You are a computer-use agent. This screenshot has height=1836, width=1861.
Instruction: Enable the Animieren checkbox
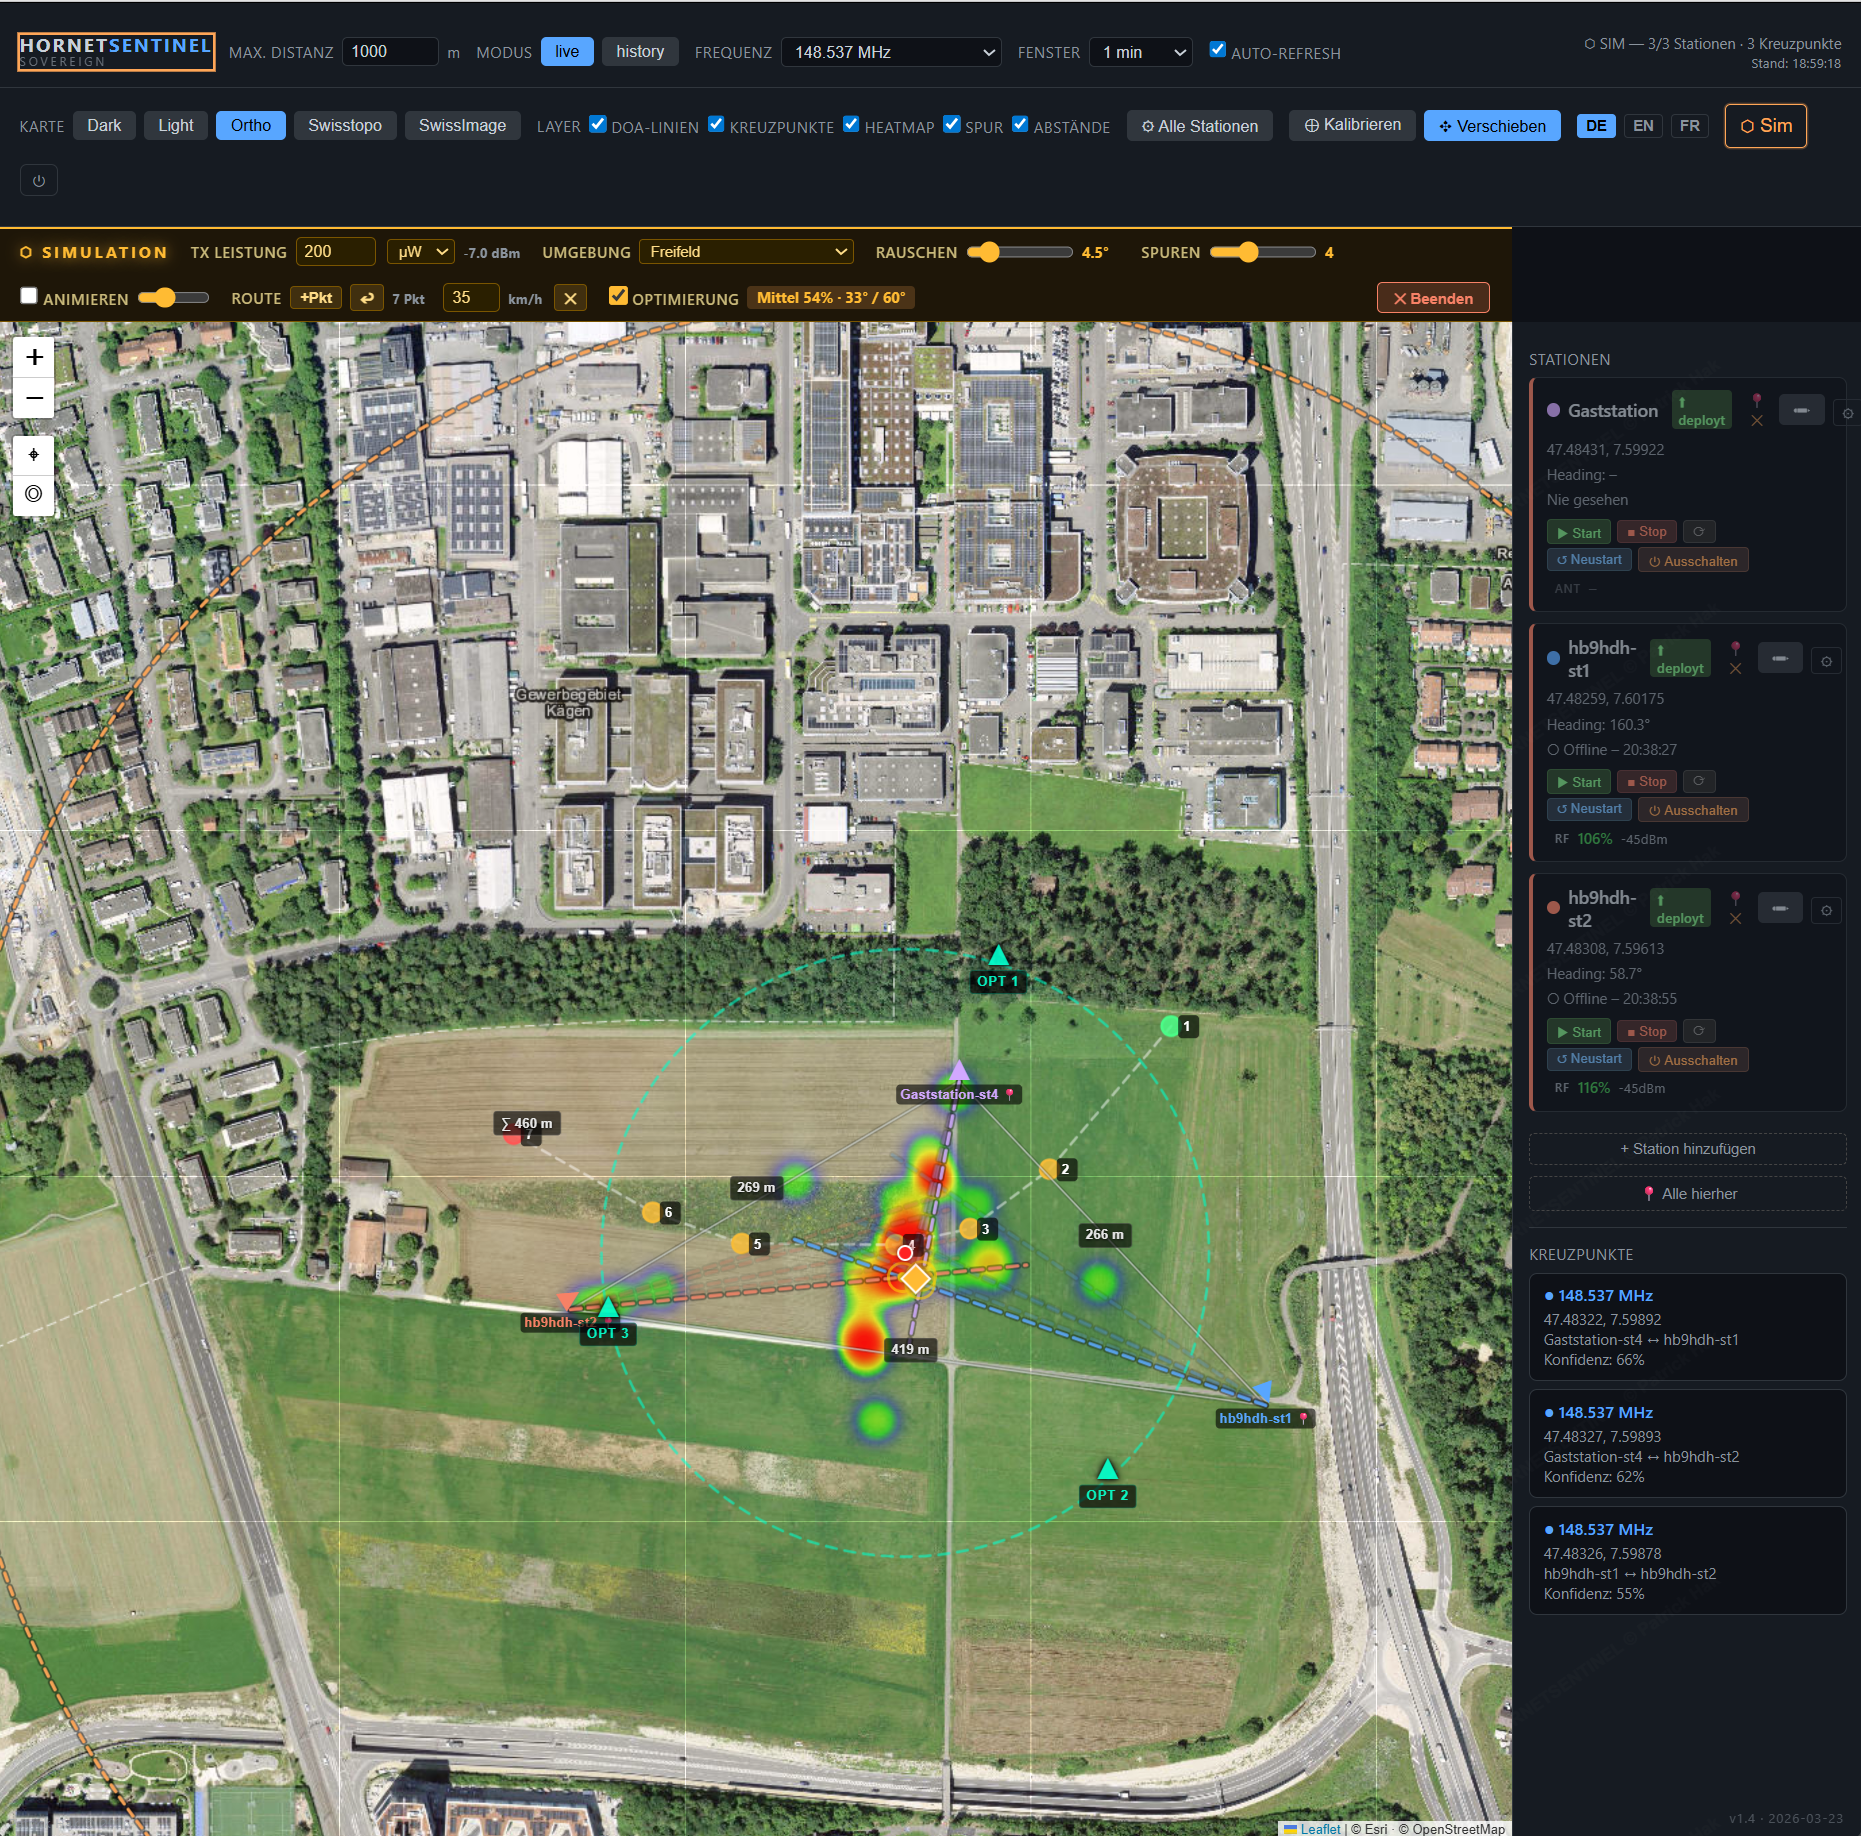(29, 296)
